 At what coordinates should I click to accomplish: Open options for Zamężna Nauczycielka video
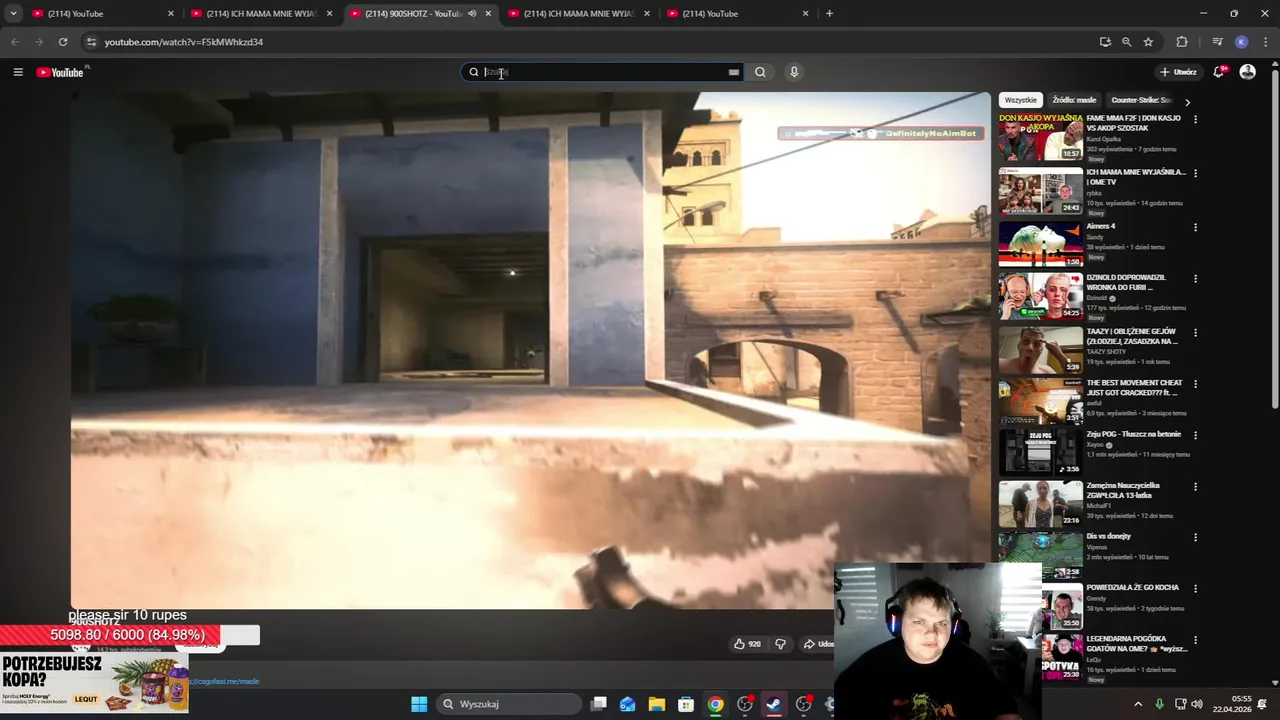(1195, 487)
